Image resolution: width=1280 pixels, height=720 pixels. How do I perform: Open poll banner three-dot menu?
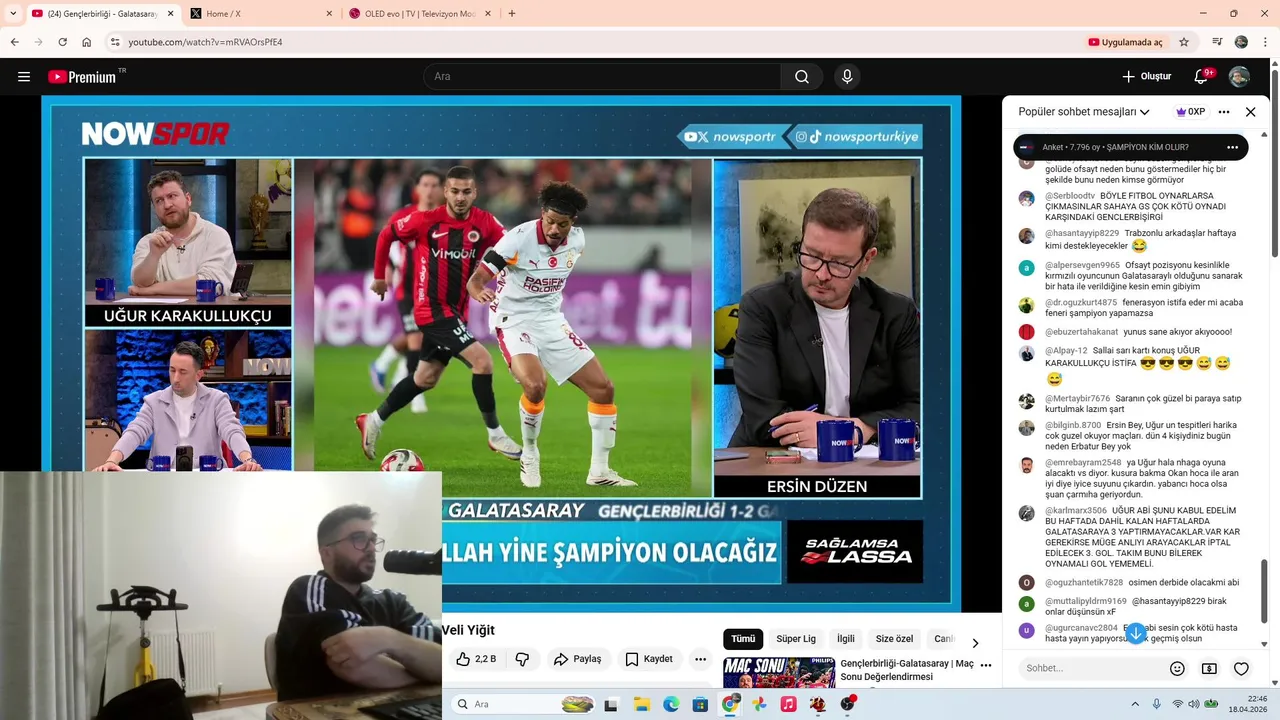(x=1232, y=147)
